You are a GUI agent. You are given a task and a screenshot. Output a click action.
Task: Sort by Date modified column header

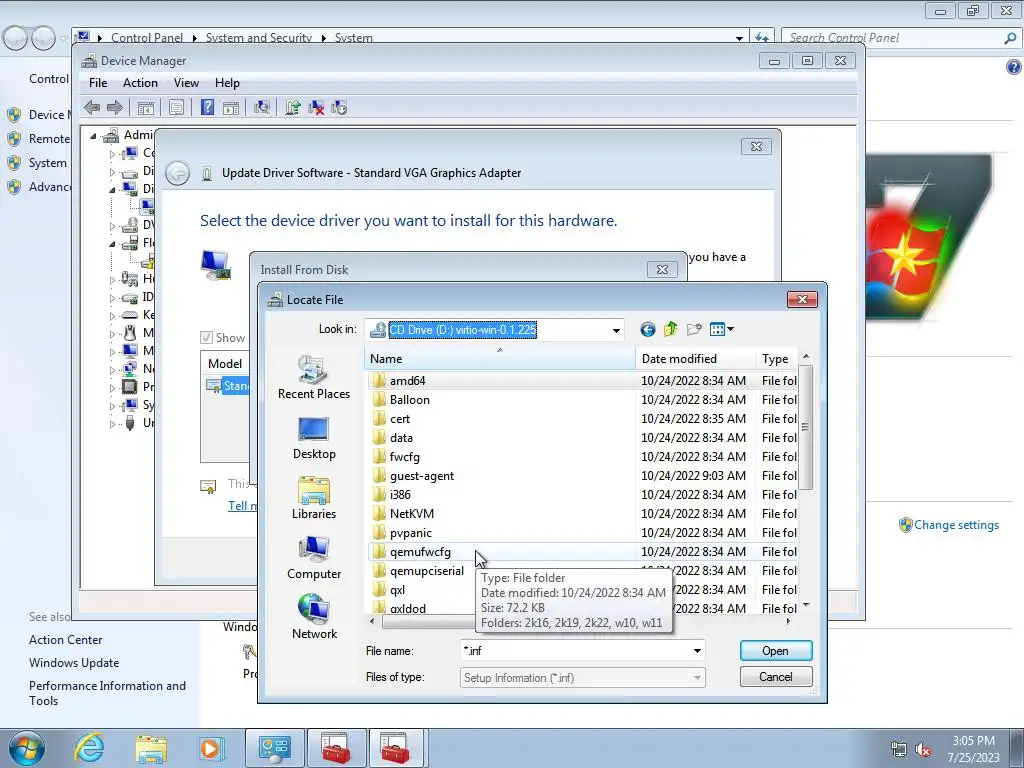click(x=696, y=359)
